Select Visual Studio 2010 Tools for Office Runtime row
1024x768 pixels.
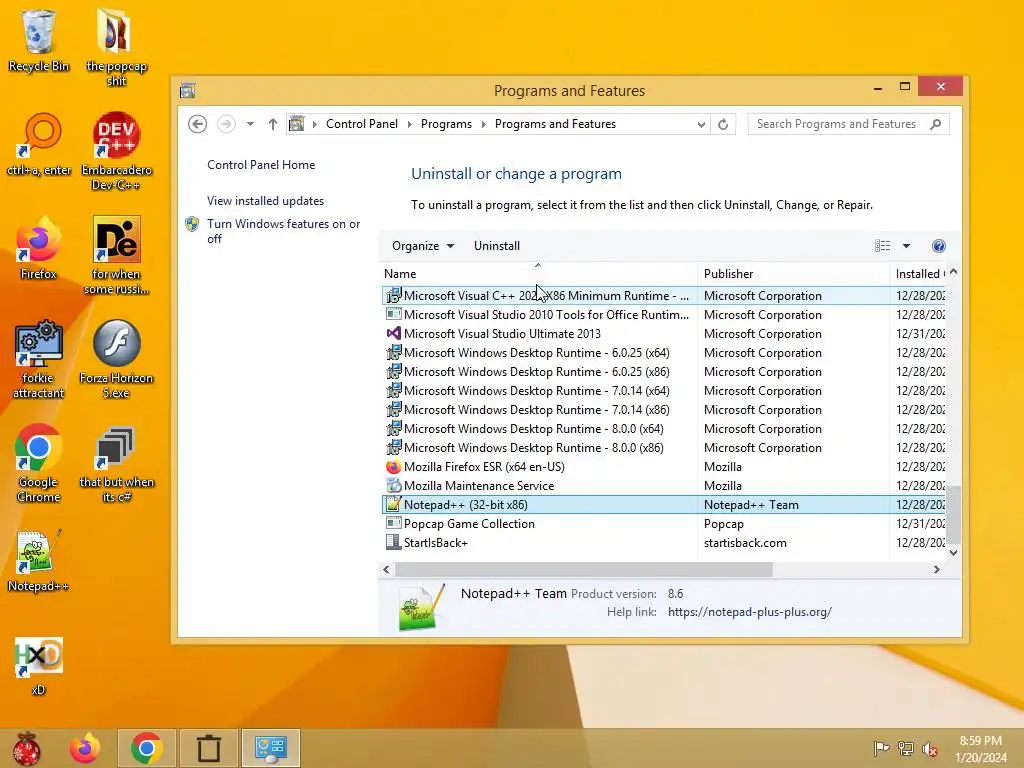(664, 315)
